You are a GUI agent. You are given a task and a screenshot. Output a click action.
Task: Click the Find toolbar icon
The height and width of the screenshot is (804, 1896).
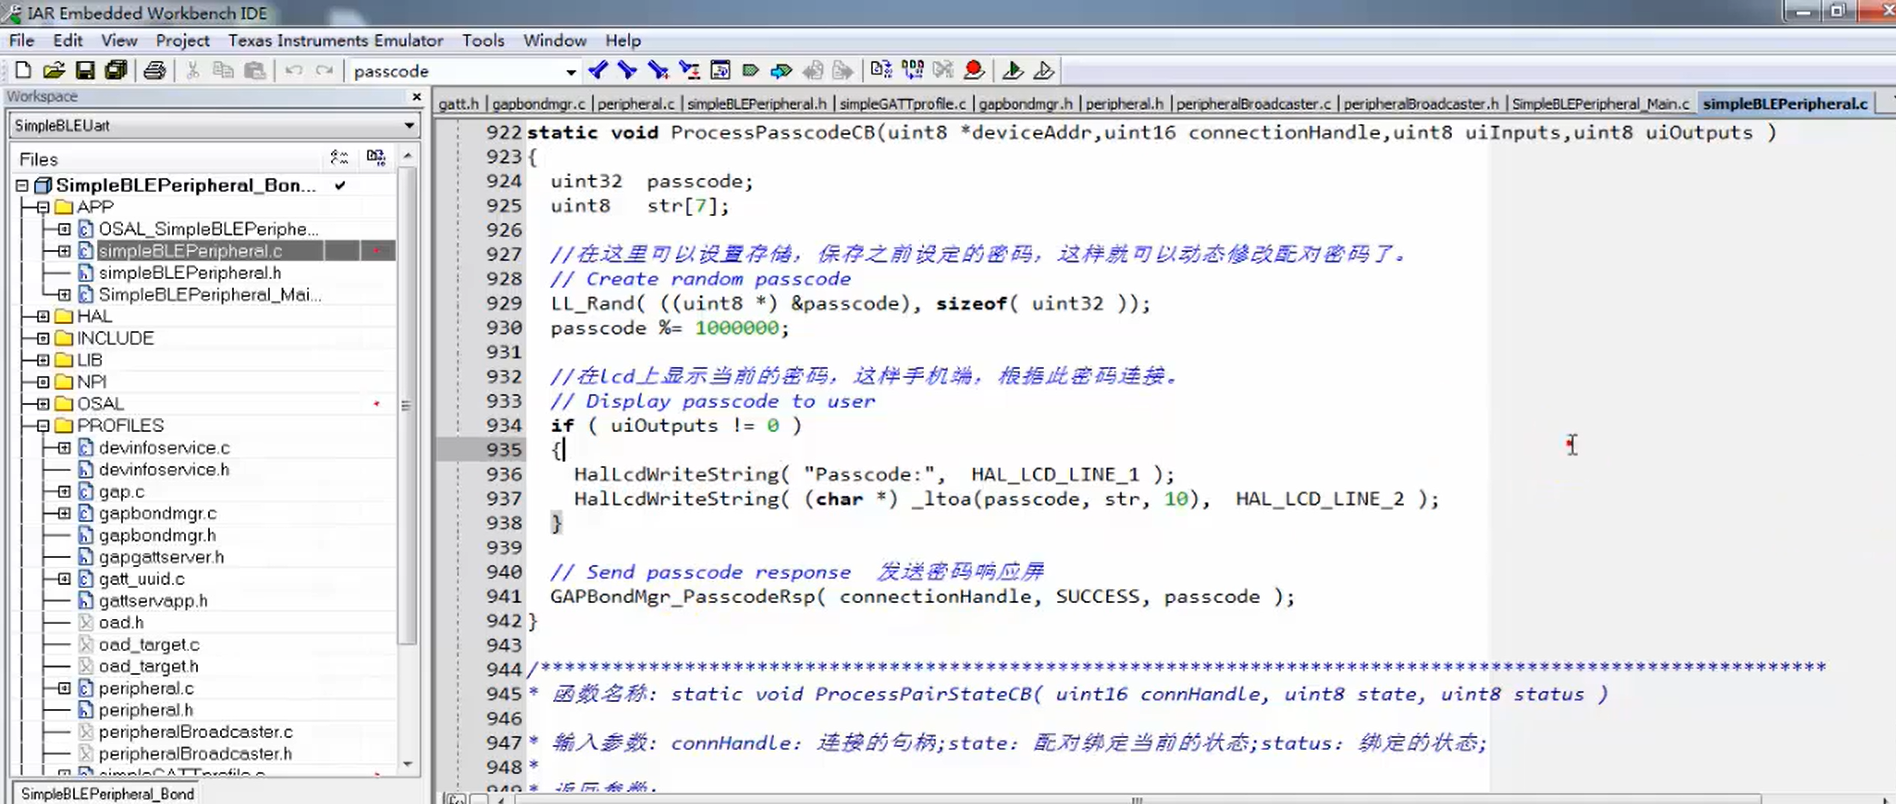657,70
